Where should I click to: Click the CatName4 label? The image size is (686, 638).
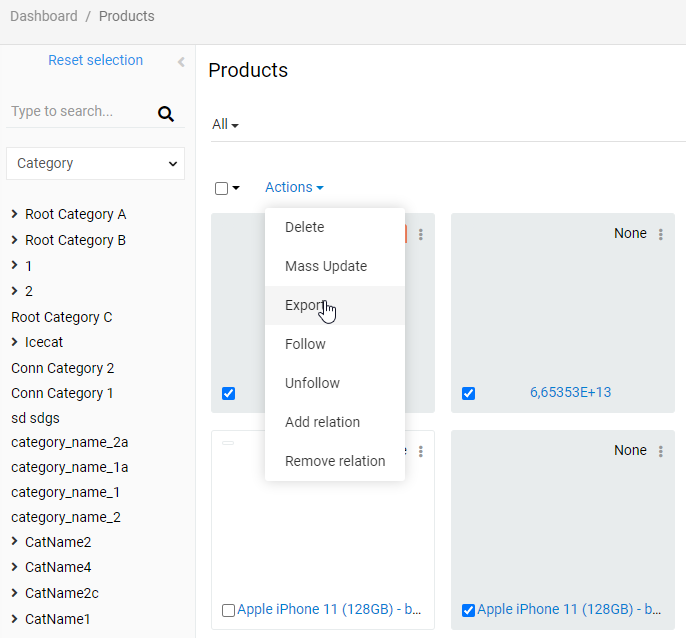[x=58, y=567]
